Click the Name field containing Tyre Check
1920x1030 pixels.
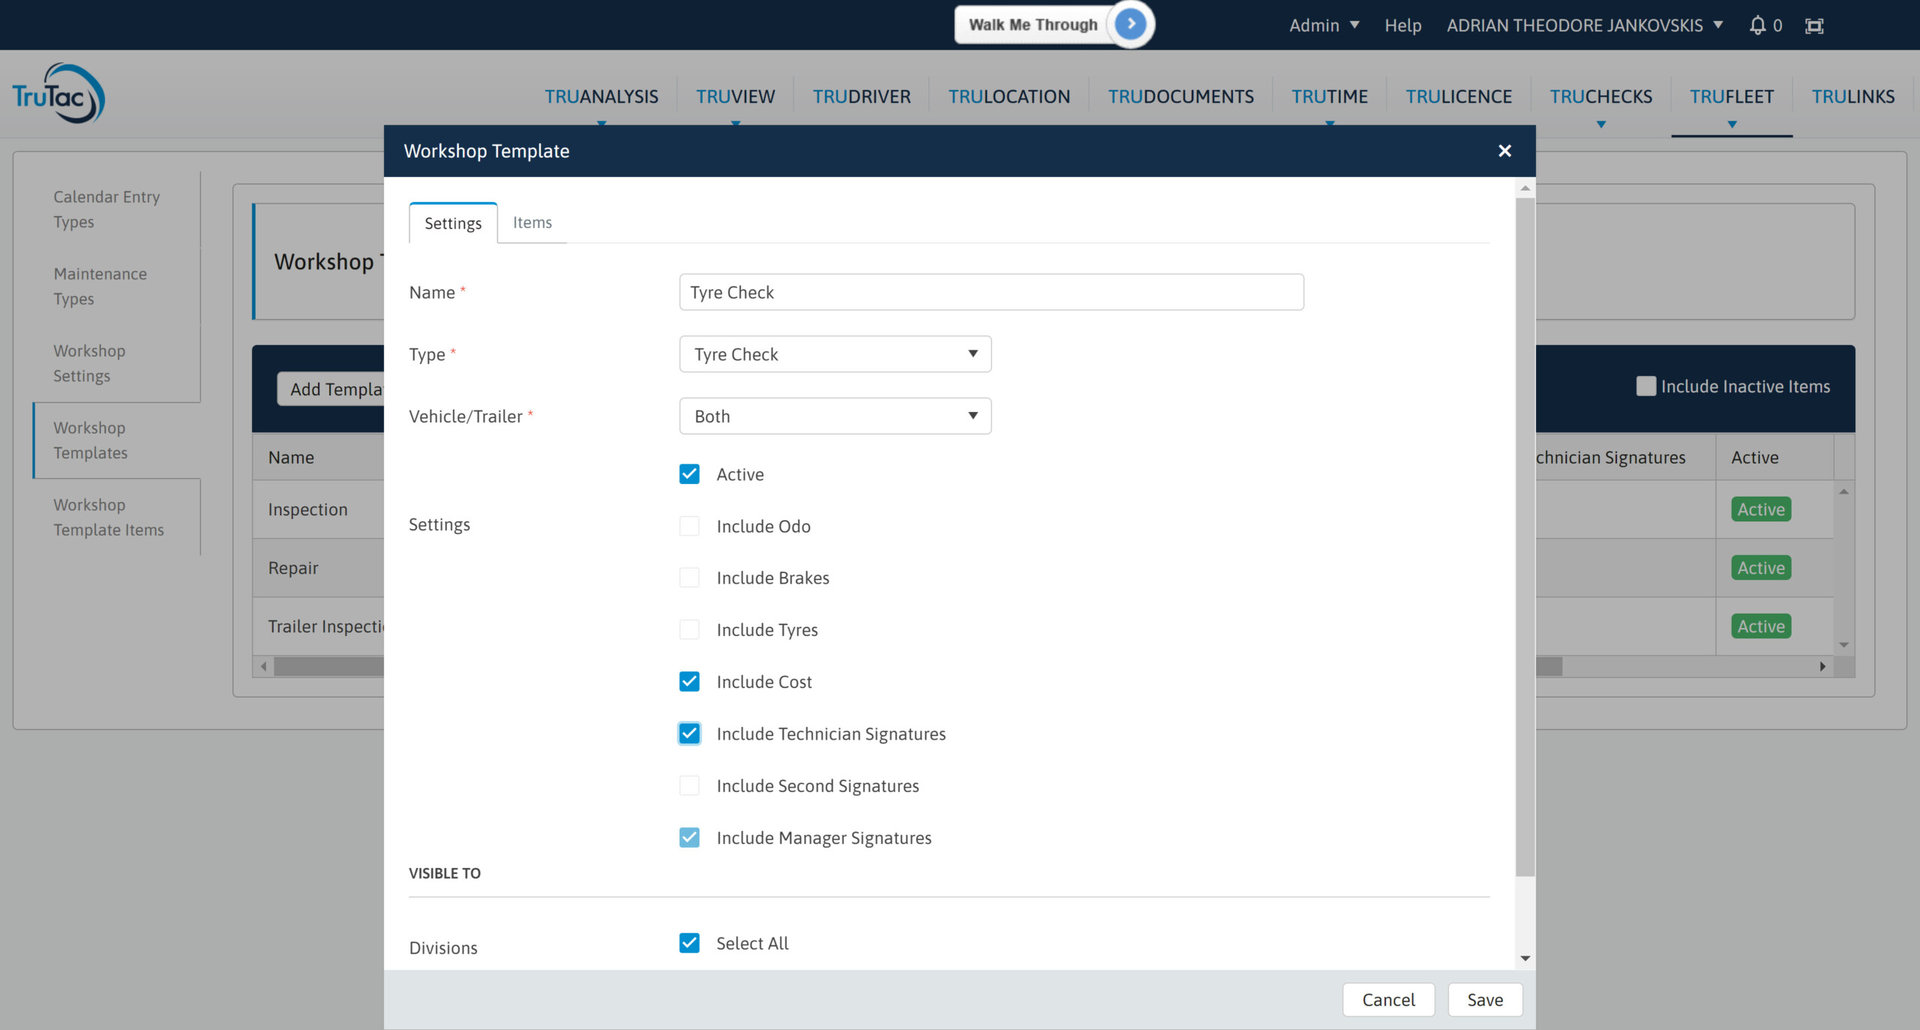[990, 292]
